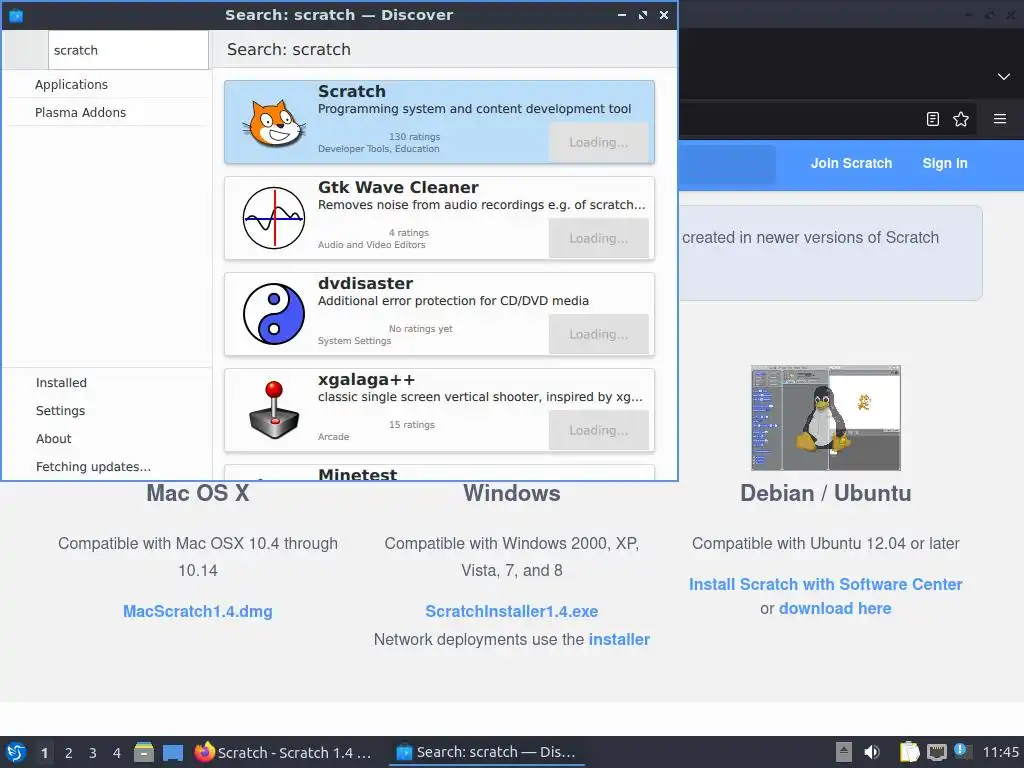
Task: Switch to virtual desktop 1
Action: point(44,753)
